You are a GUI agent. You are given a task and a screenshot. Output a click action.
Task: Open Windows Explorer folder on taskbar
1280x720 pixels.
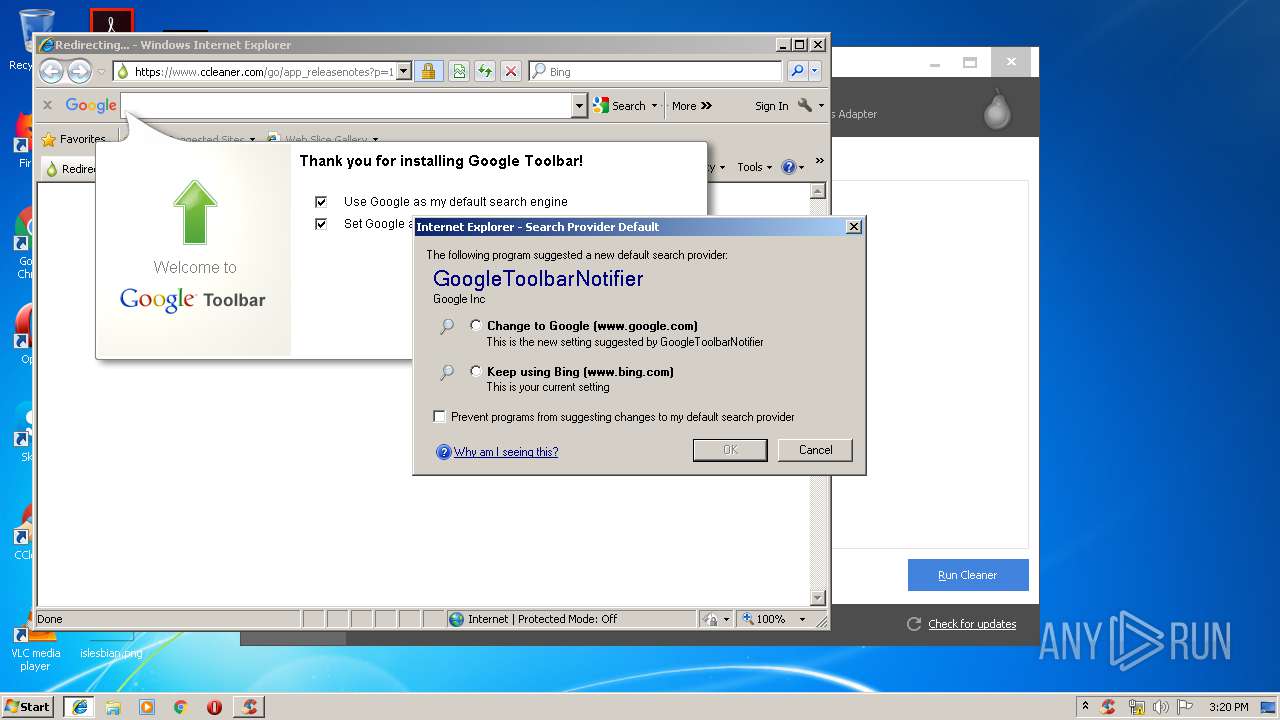coord(113,707)
